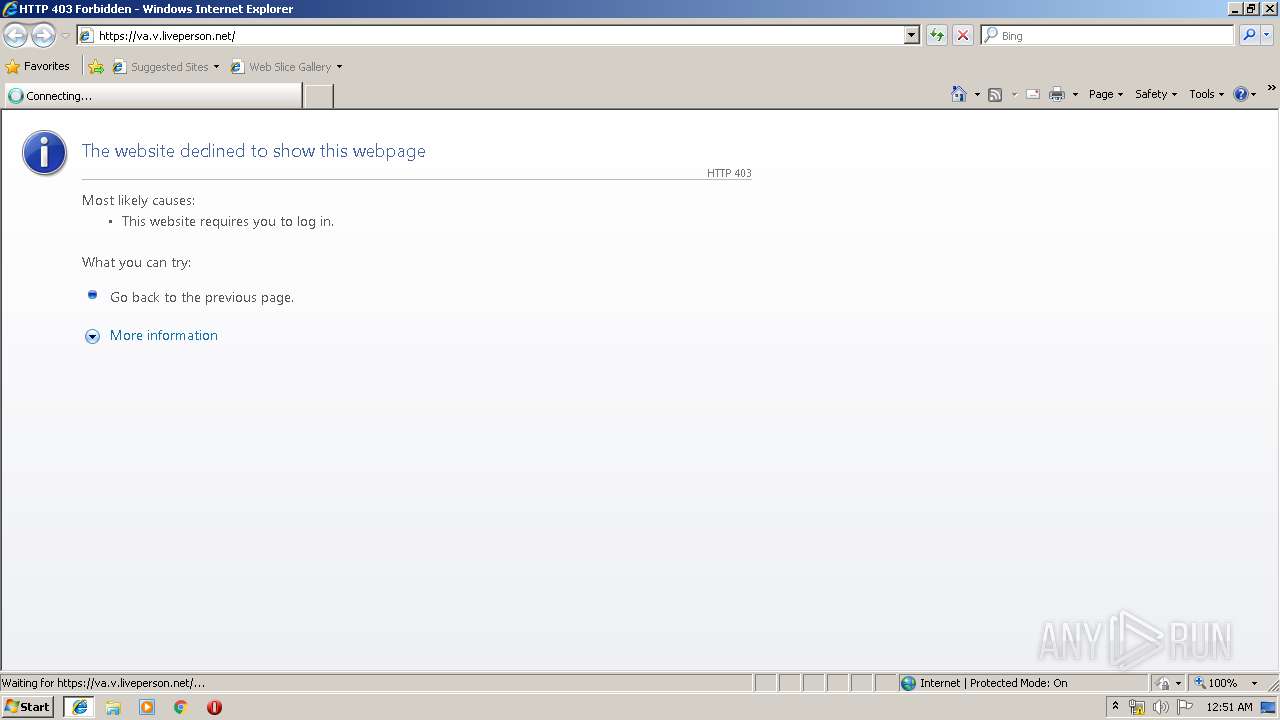Click the 12:51 AM clock

[x=1229, y=707]
